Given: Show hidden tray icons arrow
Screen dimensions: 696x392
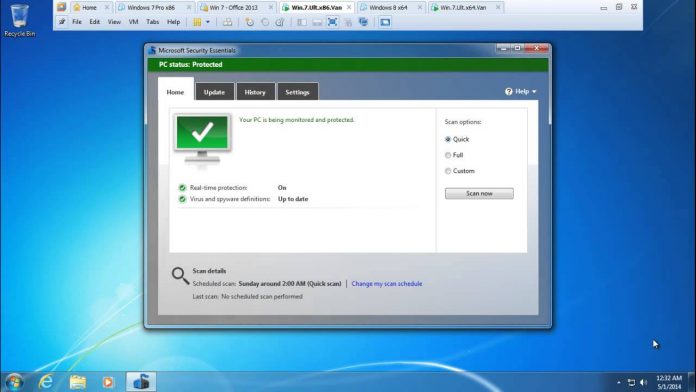Looking at the screenshot, I should [x=619, y=382].
